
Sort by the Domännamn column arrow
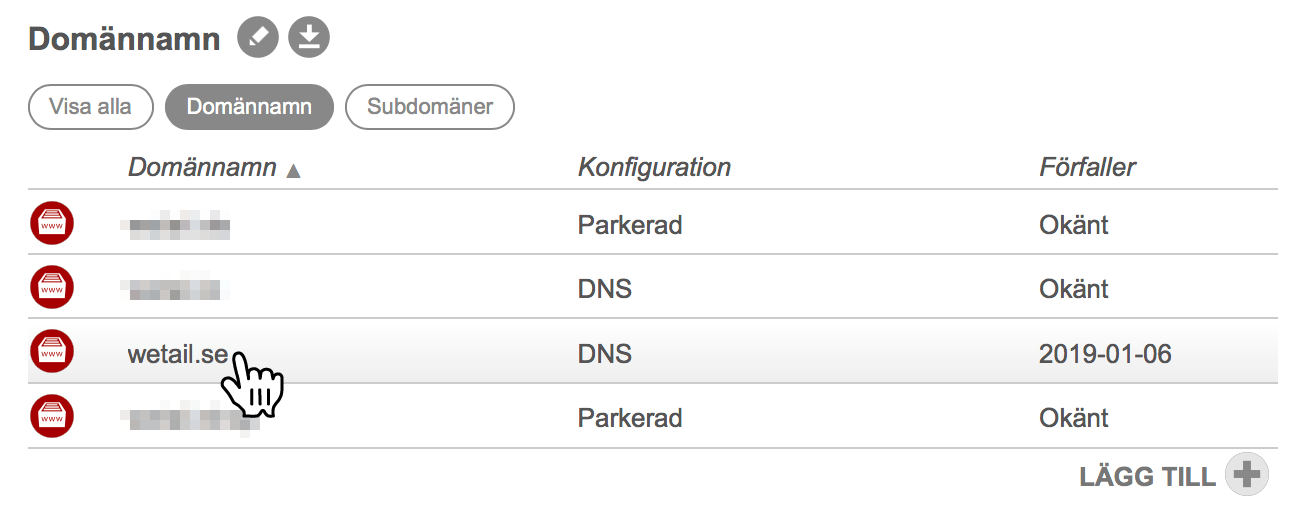(x=293, y=170)
